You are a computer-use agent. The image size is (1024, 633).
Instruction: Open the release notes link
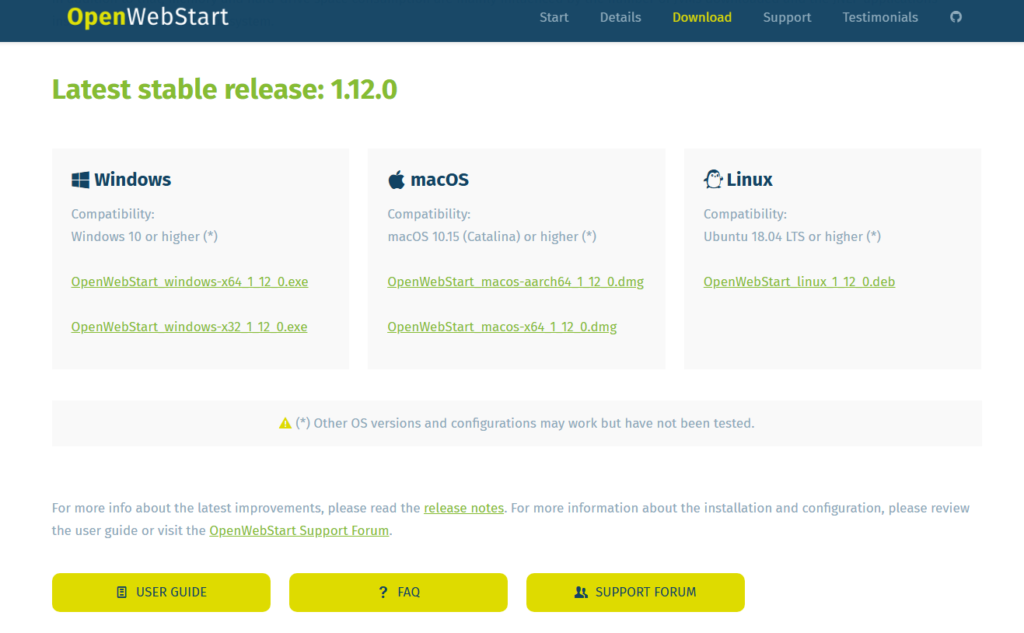click(464, 508)
